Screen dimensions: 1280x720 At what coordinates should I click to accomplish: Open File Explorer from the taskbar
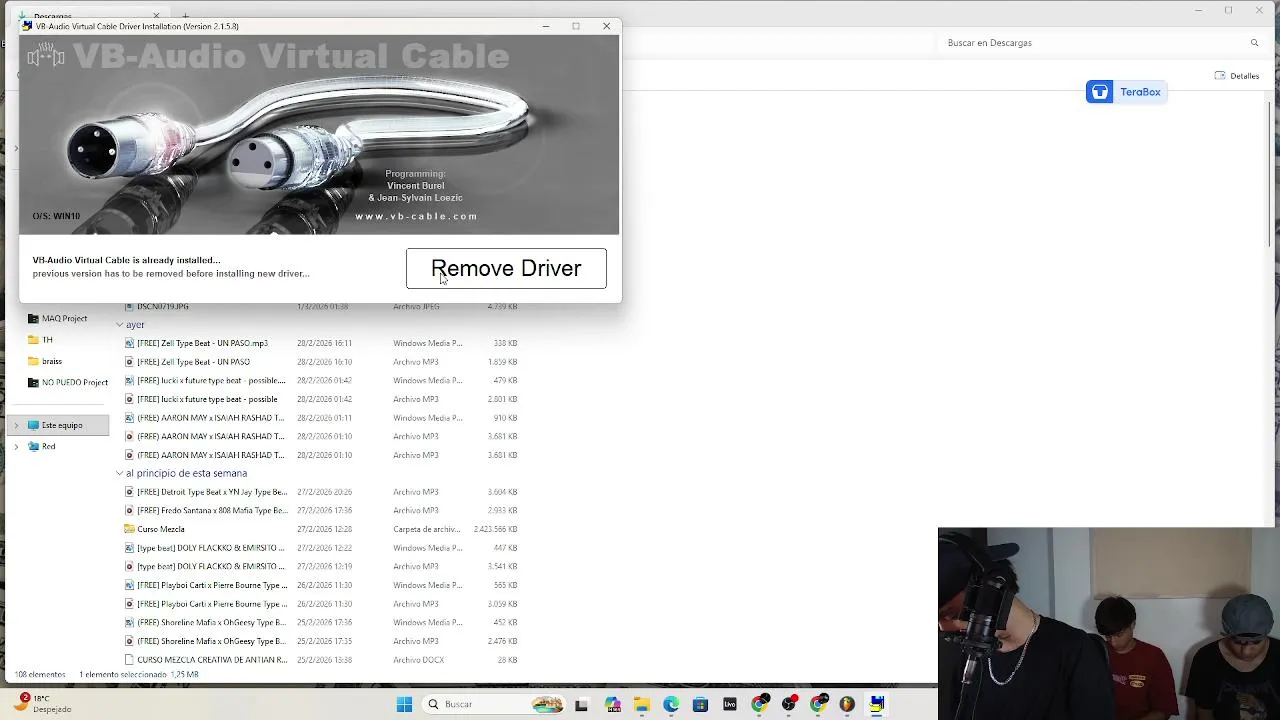641,704
